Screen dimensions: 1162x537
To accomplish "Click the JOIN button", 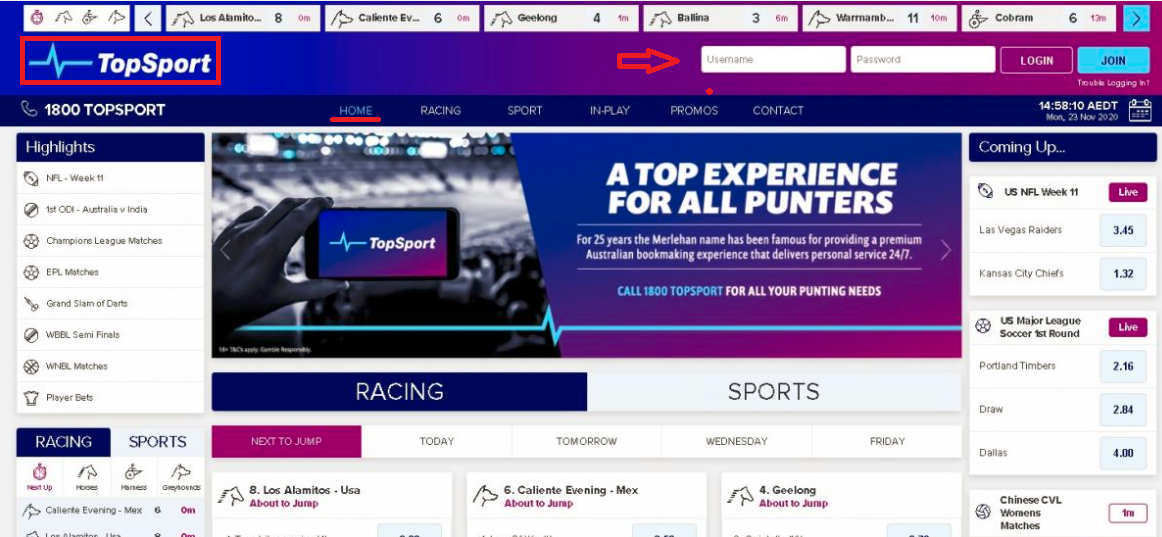I will [x=1113, y=60].
